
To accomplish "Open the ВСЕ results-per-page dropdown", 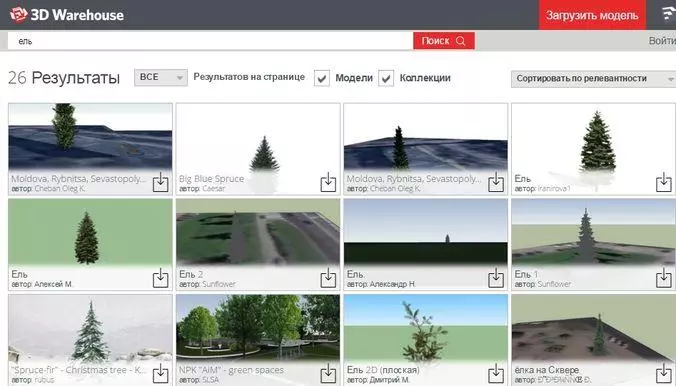I will (x=160, y=78).
